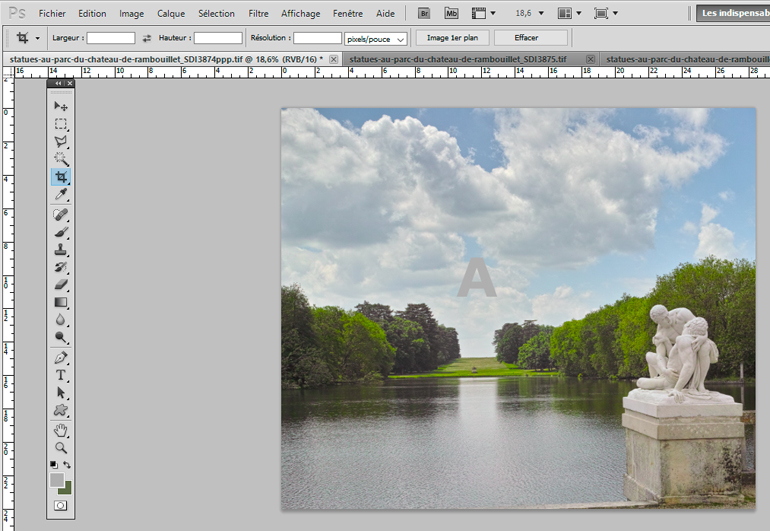The width and height of the screenshot is (770, 531).
Task: Select the Dodge tool
Action: (x=60, y=337)
